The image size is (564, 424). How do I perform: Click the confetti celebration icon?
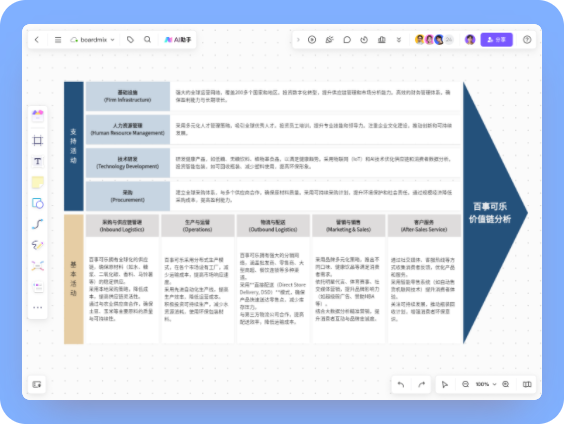[x=329, y=40]
